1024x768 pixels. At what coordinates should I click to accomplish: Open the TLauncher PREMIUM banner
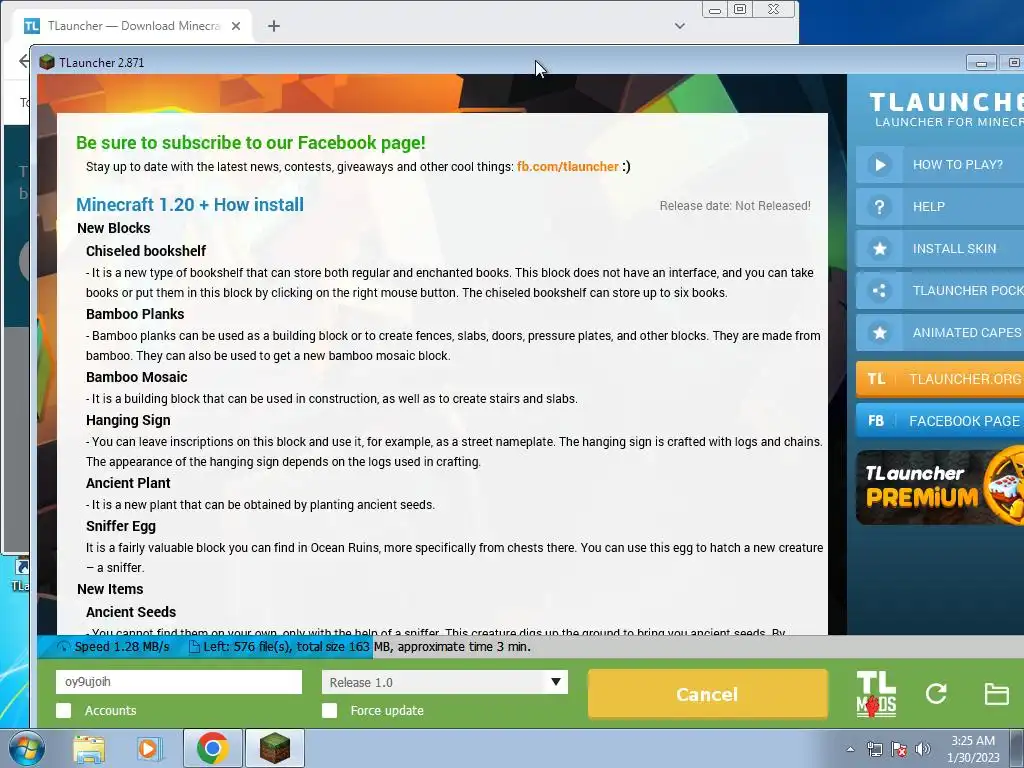pyautogui.click(x=940, y=488)
